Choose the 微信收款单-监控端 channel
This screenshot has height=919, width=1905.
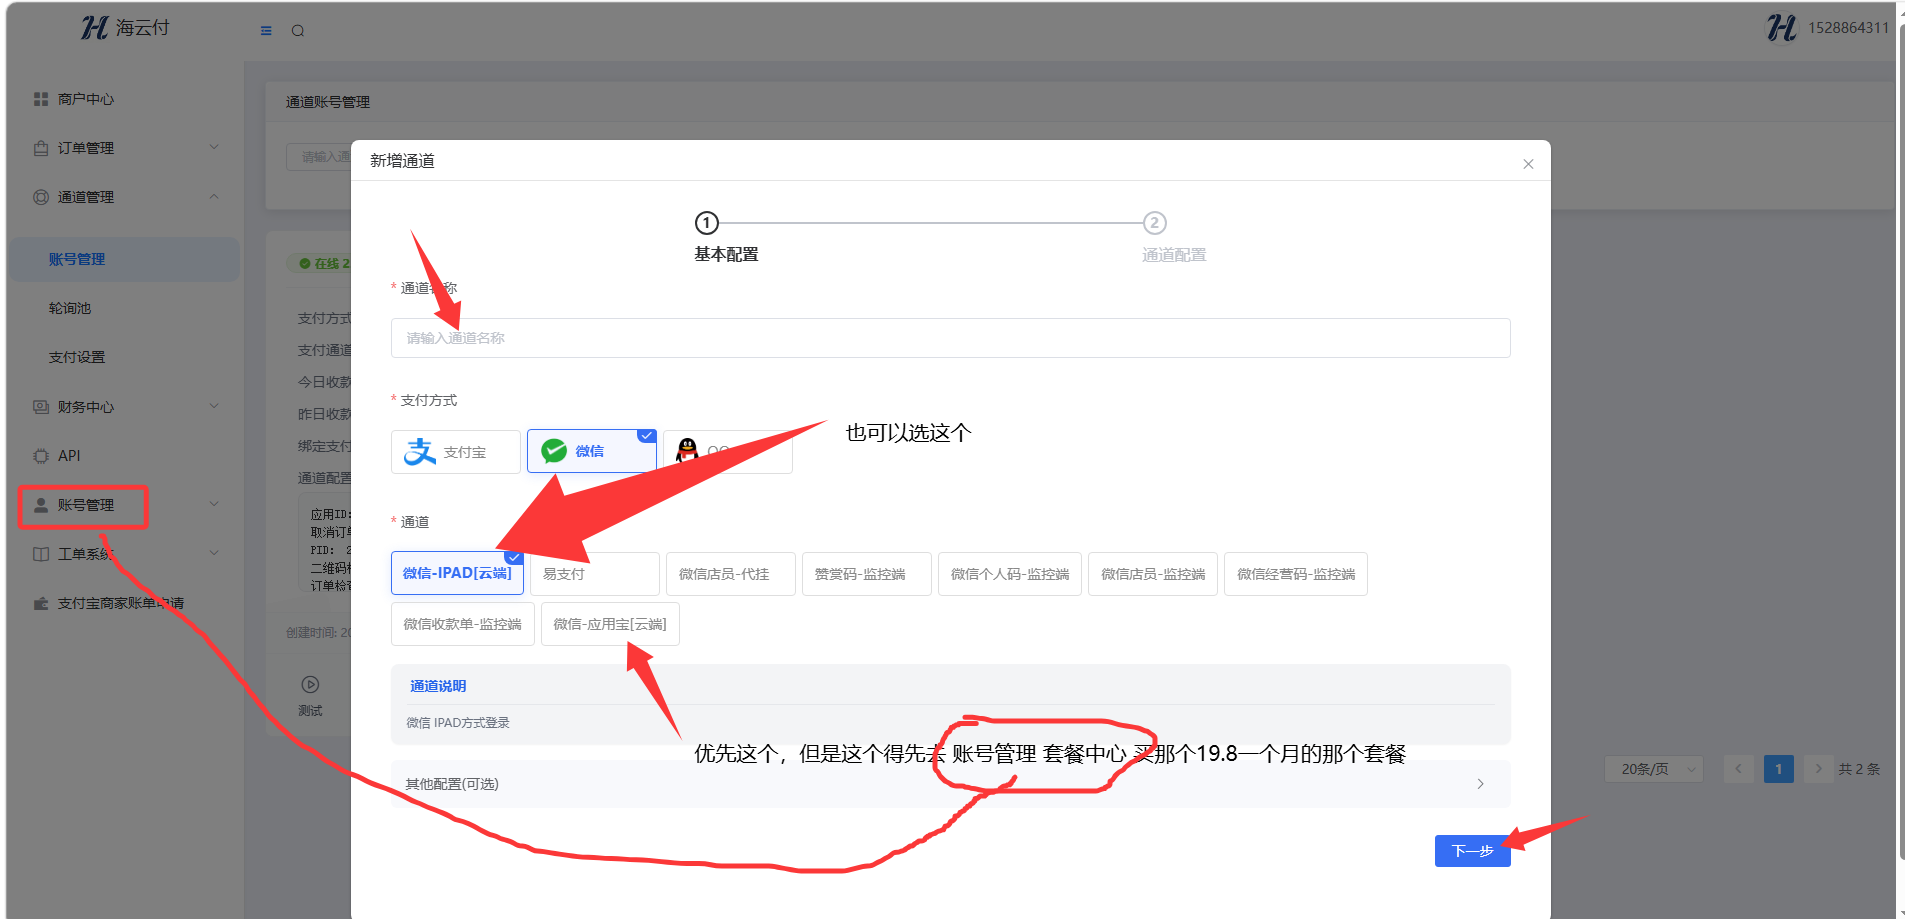coord(463,624)
